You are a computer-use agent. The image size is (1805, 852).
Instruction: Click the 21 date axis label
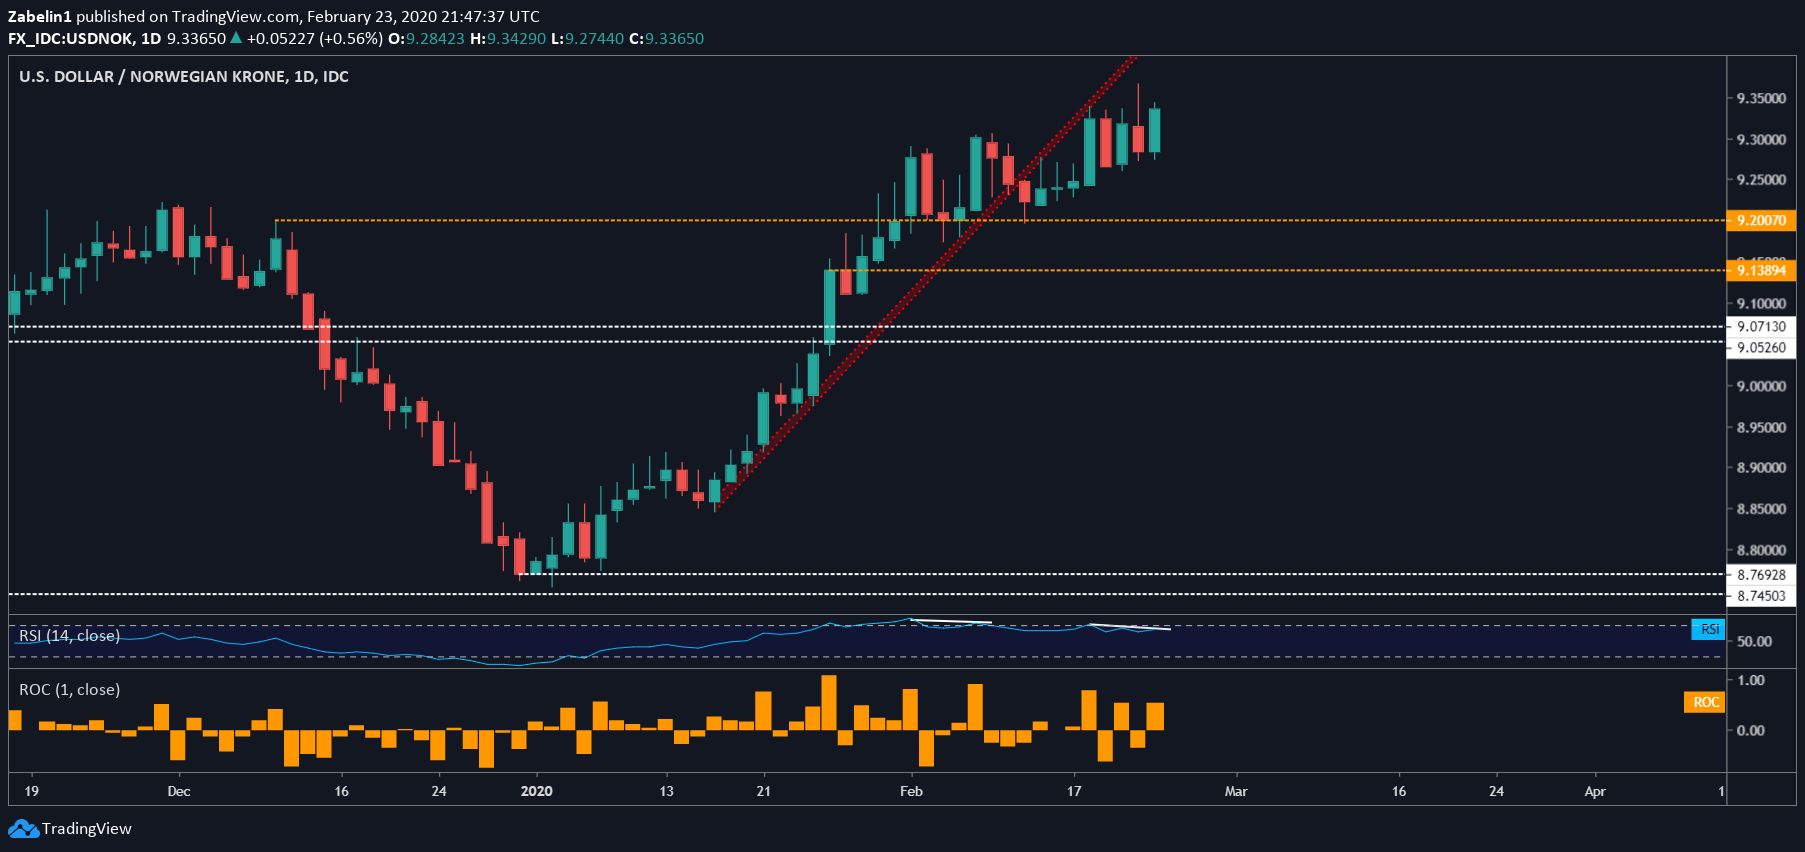click(x=764, y=791)
